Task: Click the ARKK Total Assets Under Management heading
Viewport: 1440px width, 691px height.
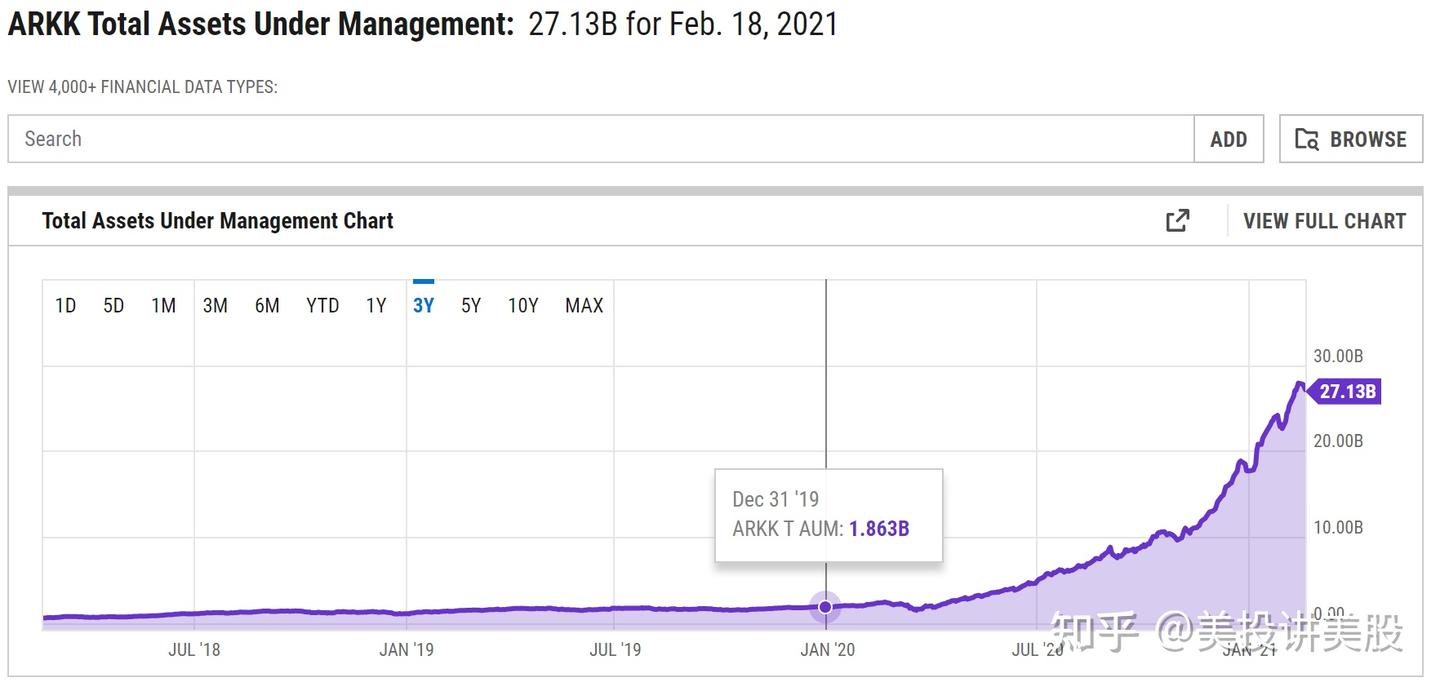Action: [261, 24]
